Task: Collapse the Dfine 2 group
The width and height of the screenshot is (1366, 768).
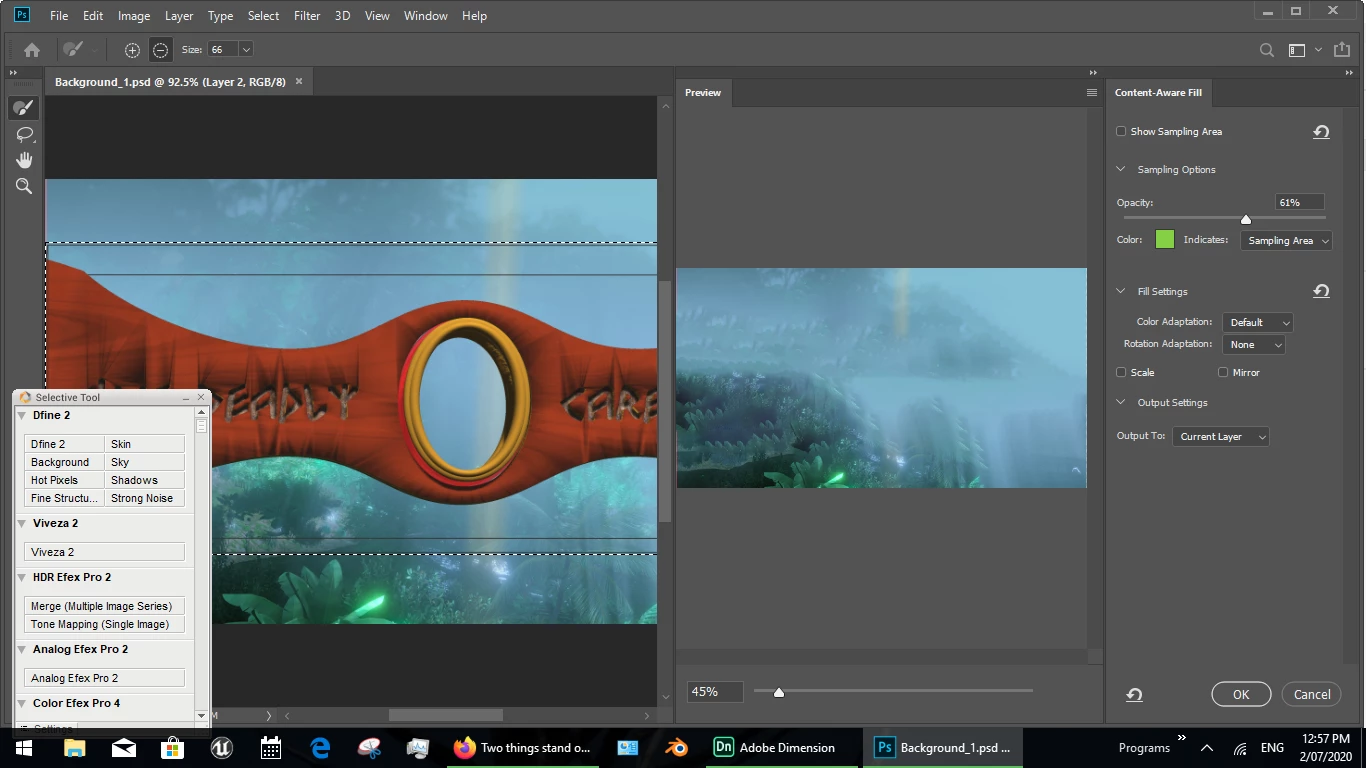Action: [x=22, y=415]
